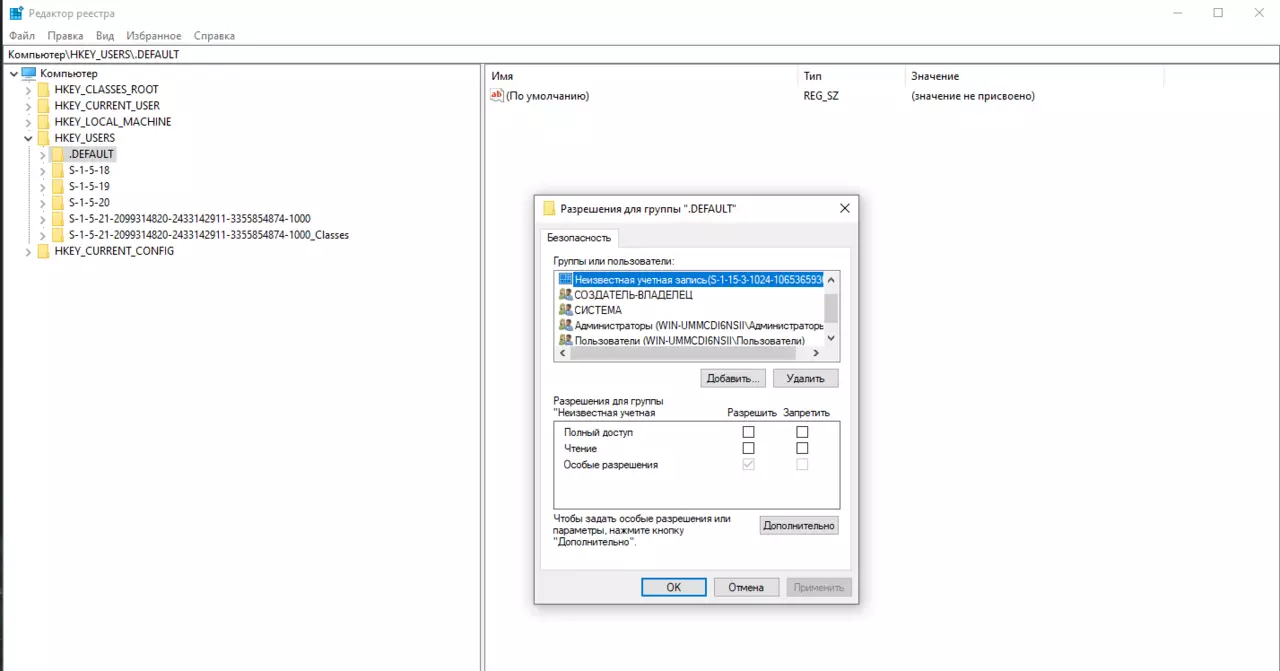Click horizontal scrollbar right arrow in groups list
1280x671 pixels.
816,354
